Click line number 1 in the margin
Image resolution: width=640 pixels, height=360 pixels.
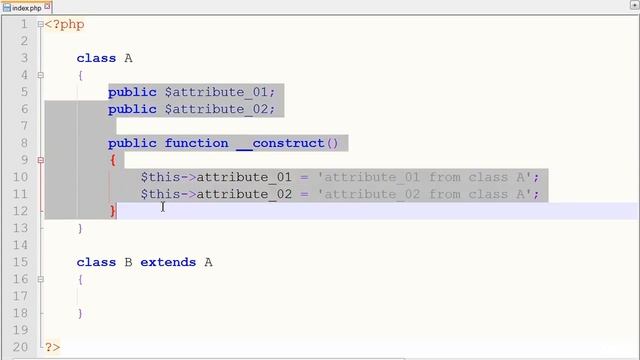24,24
